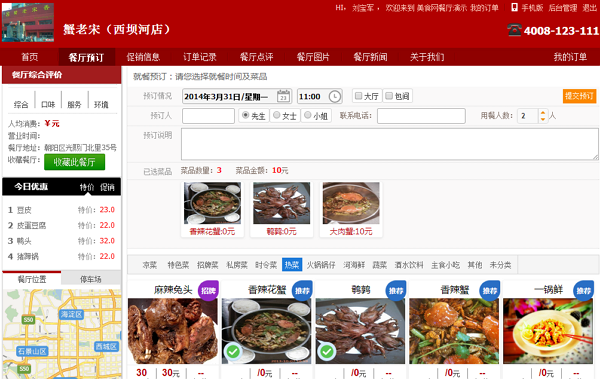Click the 预订说明 notes text area
This screenshot has width=600, height=379.
pos(390,144)
